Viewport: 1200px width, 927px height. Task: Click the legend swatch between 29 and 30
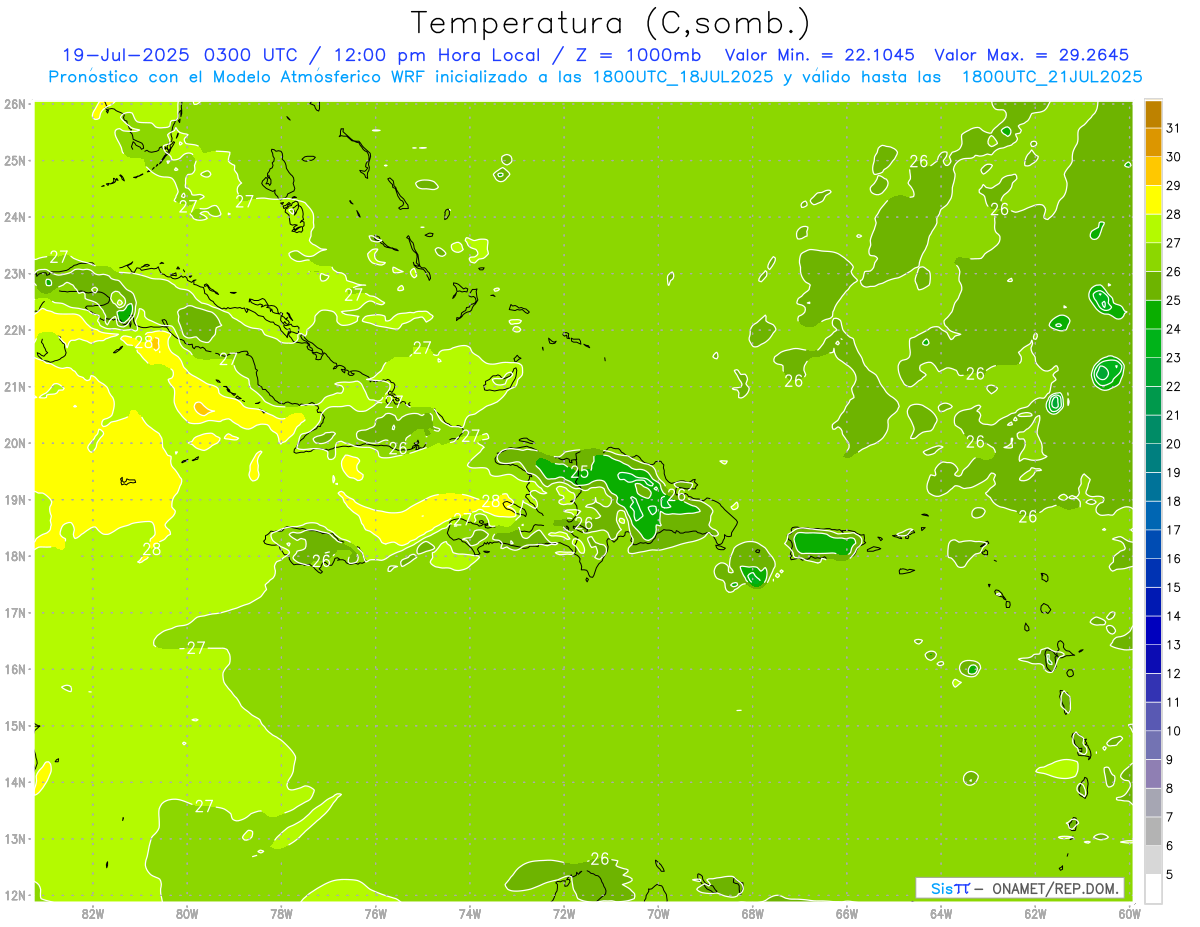(x=1153, y=171)
